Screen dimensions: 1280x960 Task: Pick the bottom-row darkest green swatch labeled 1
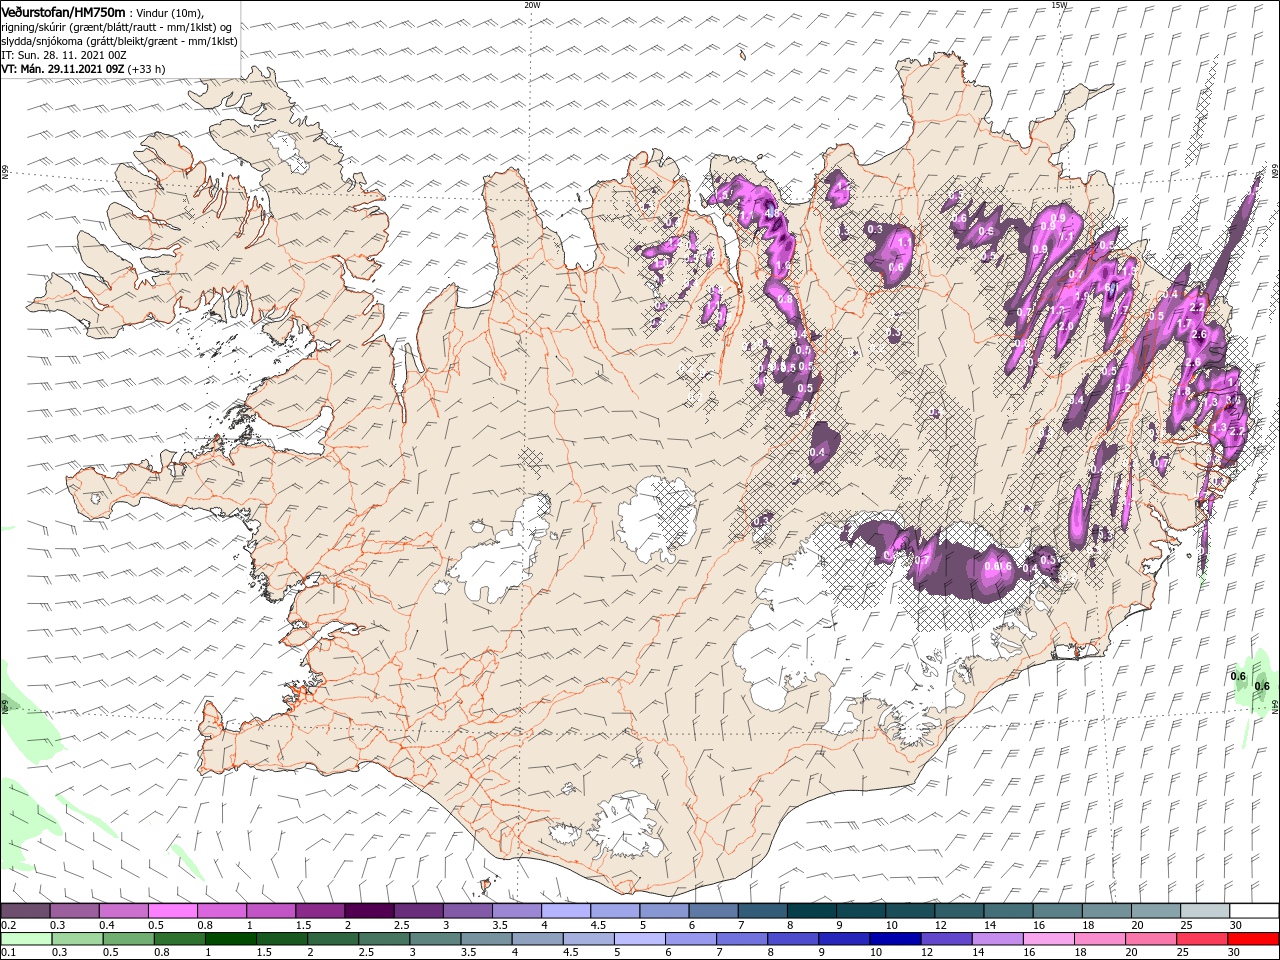(x=231, y=939)
